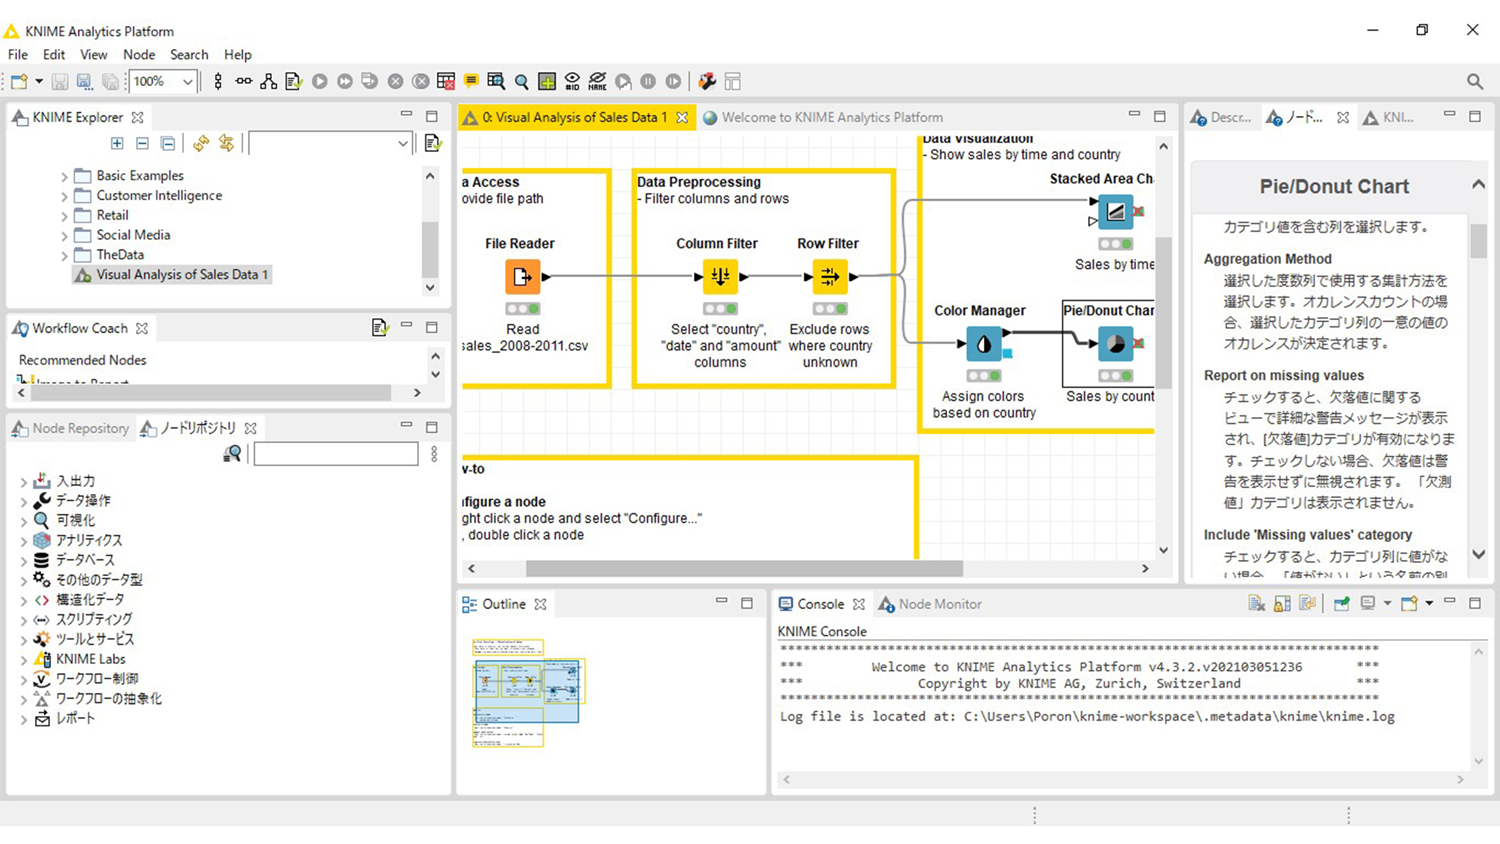The height and width of the screenshot is (844, 1500).
Task: Toggle the hide node names toolbar icon
Action: point(597,81)
